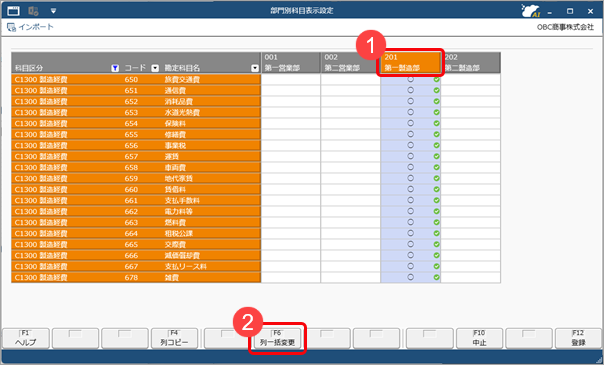Toggle the 201 circle for row 652 消耗品費
The width and height of the screenshot is (604, 365).
tap(411, 101)
